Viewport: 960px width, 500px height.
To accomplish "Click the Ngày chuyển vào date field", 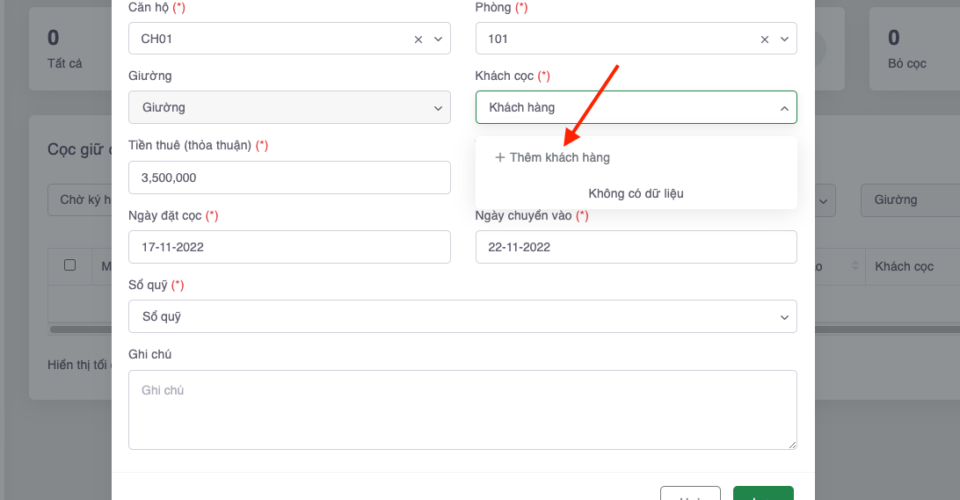I will [x=636, y=247].
